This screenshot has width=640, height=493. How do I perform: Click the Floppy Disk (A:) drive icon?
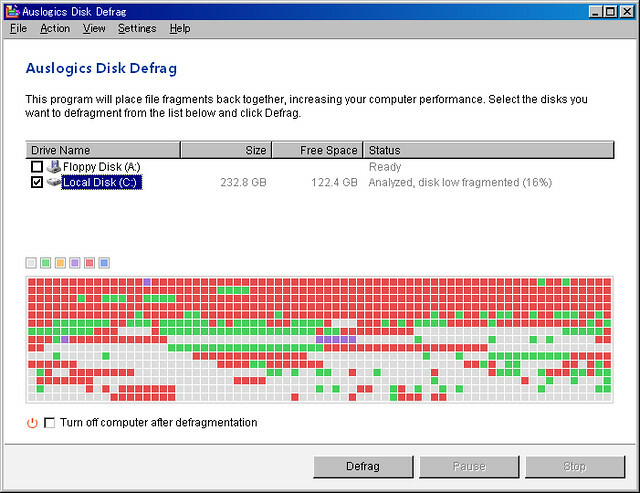pyautogui.click(x=54, y=167)
